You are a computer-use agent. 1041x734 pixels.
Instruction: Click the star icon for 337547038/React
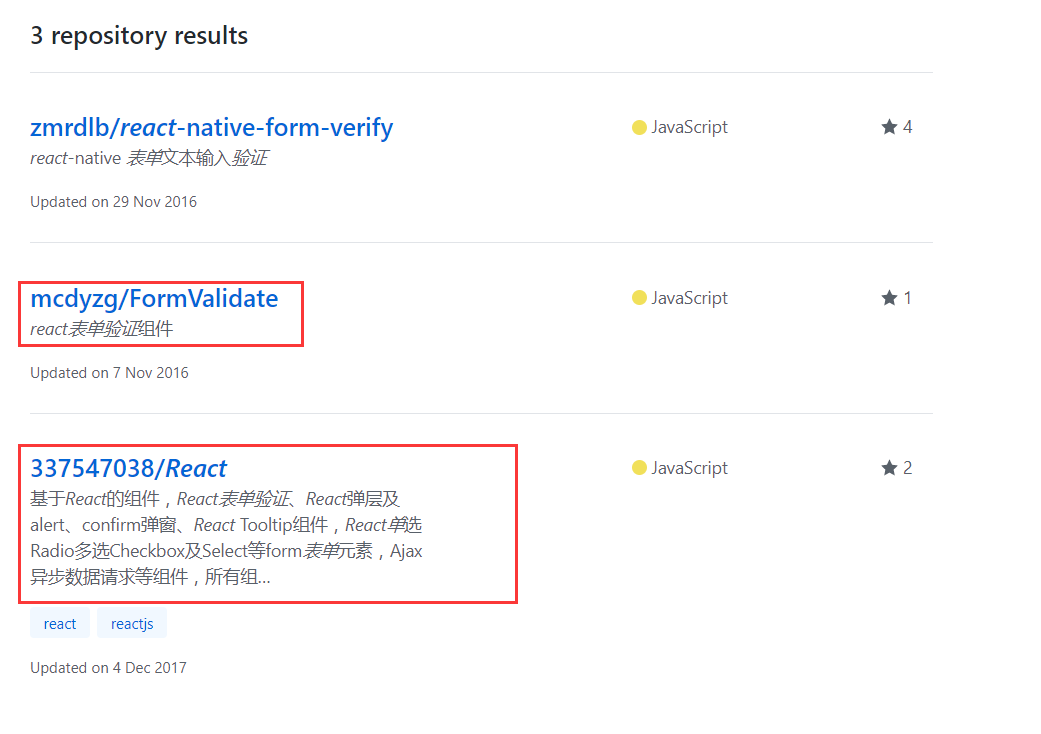(x=889, y=468)
